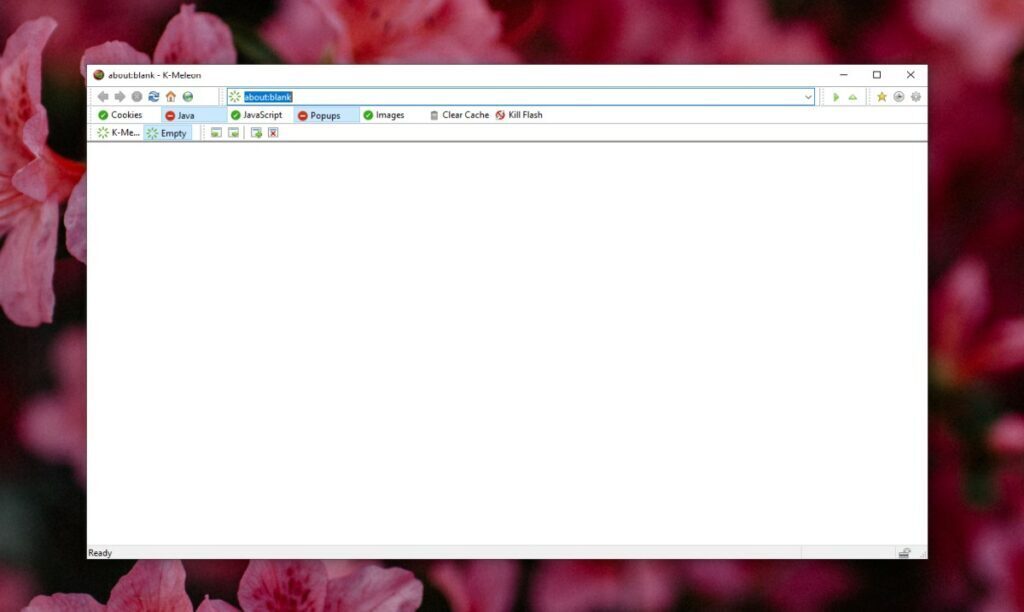
Task: Click the Kill Flash button
Action: click(521, 115)
